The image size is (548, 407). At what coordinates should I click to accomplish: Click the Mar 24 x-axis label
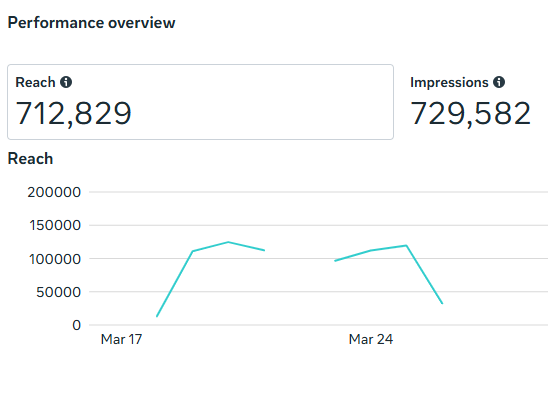[371, 339]
